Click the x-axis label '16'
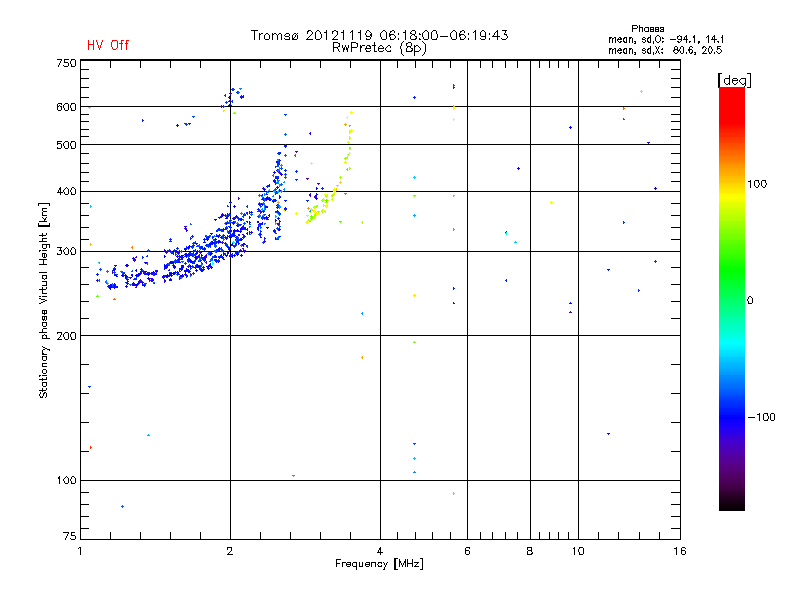Image resolution: width=800 pixels, height=600 pixels. (x=680, y=551)
